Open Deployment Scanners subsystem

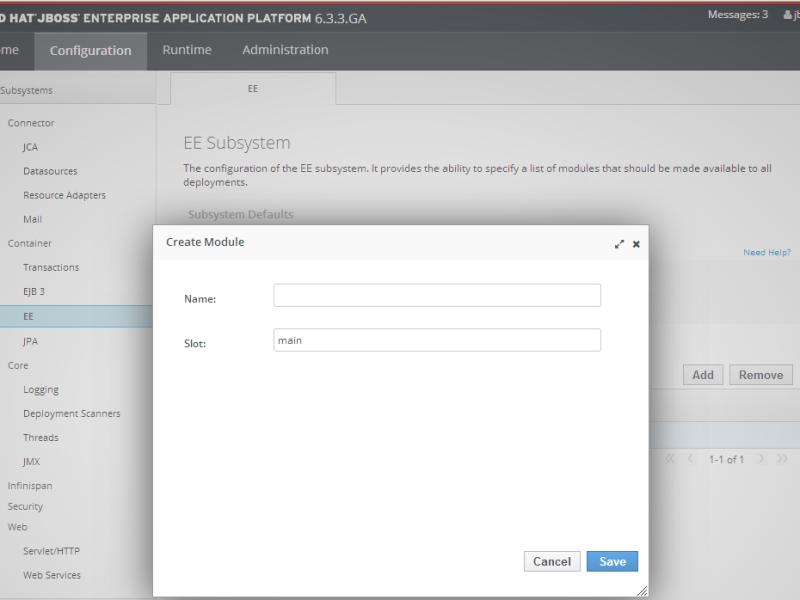point(71,414)
